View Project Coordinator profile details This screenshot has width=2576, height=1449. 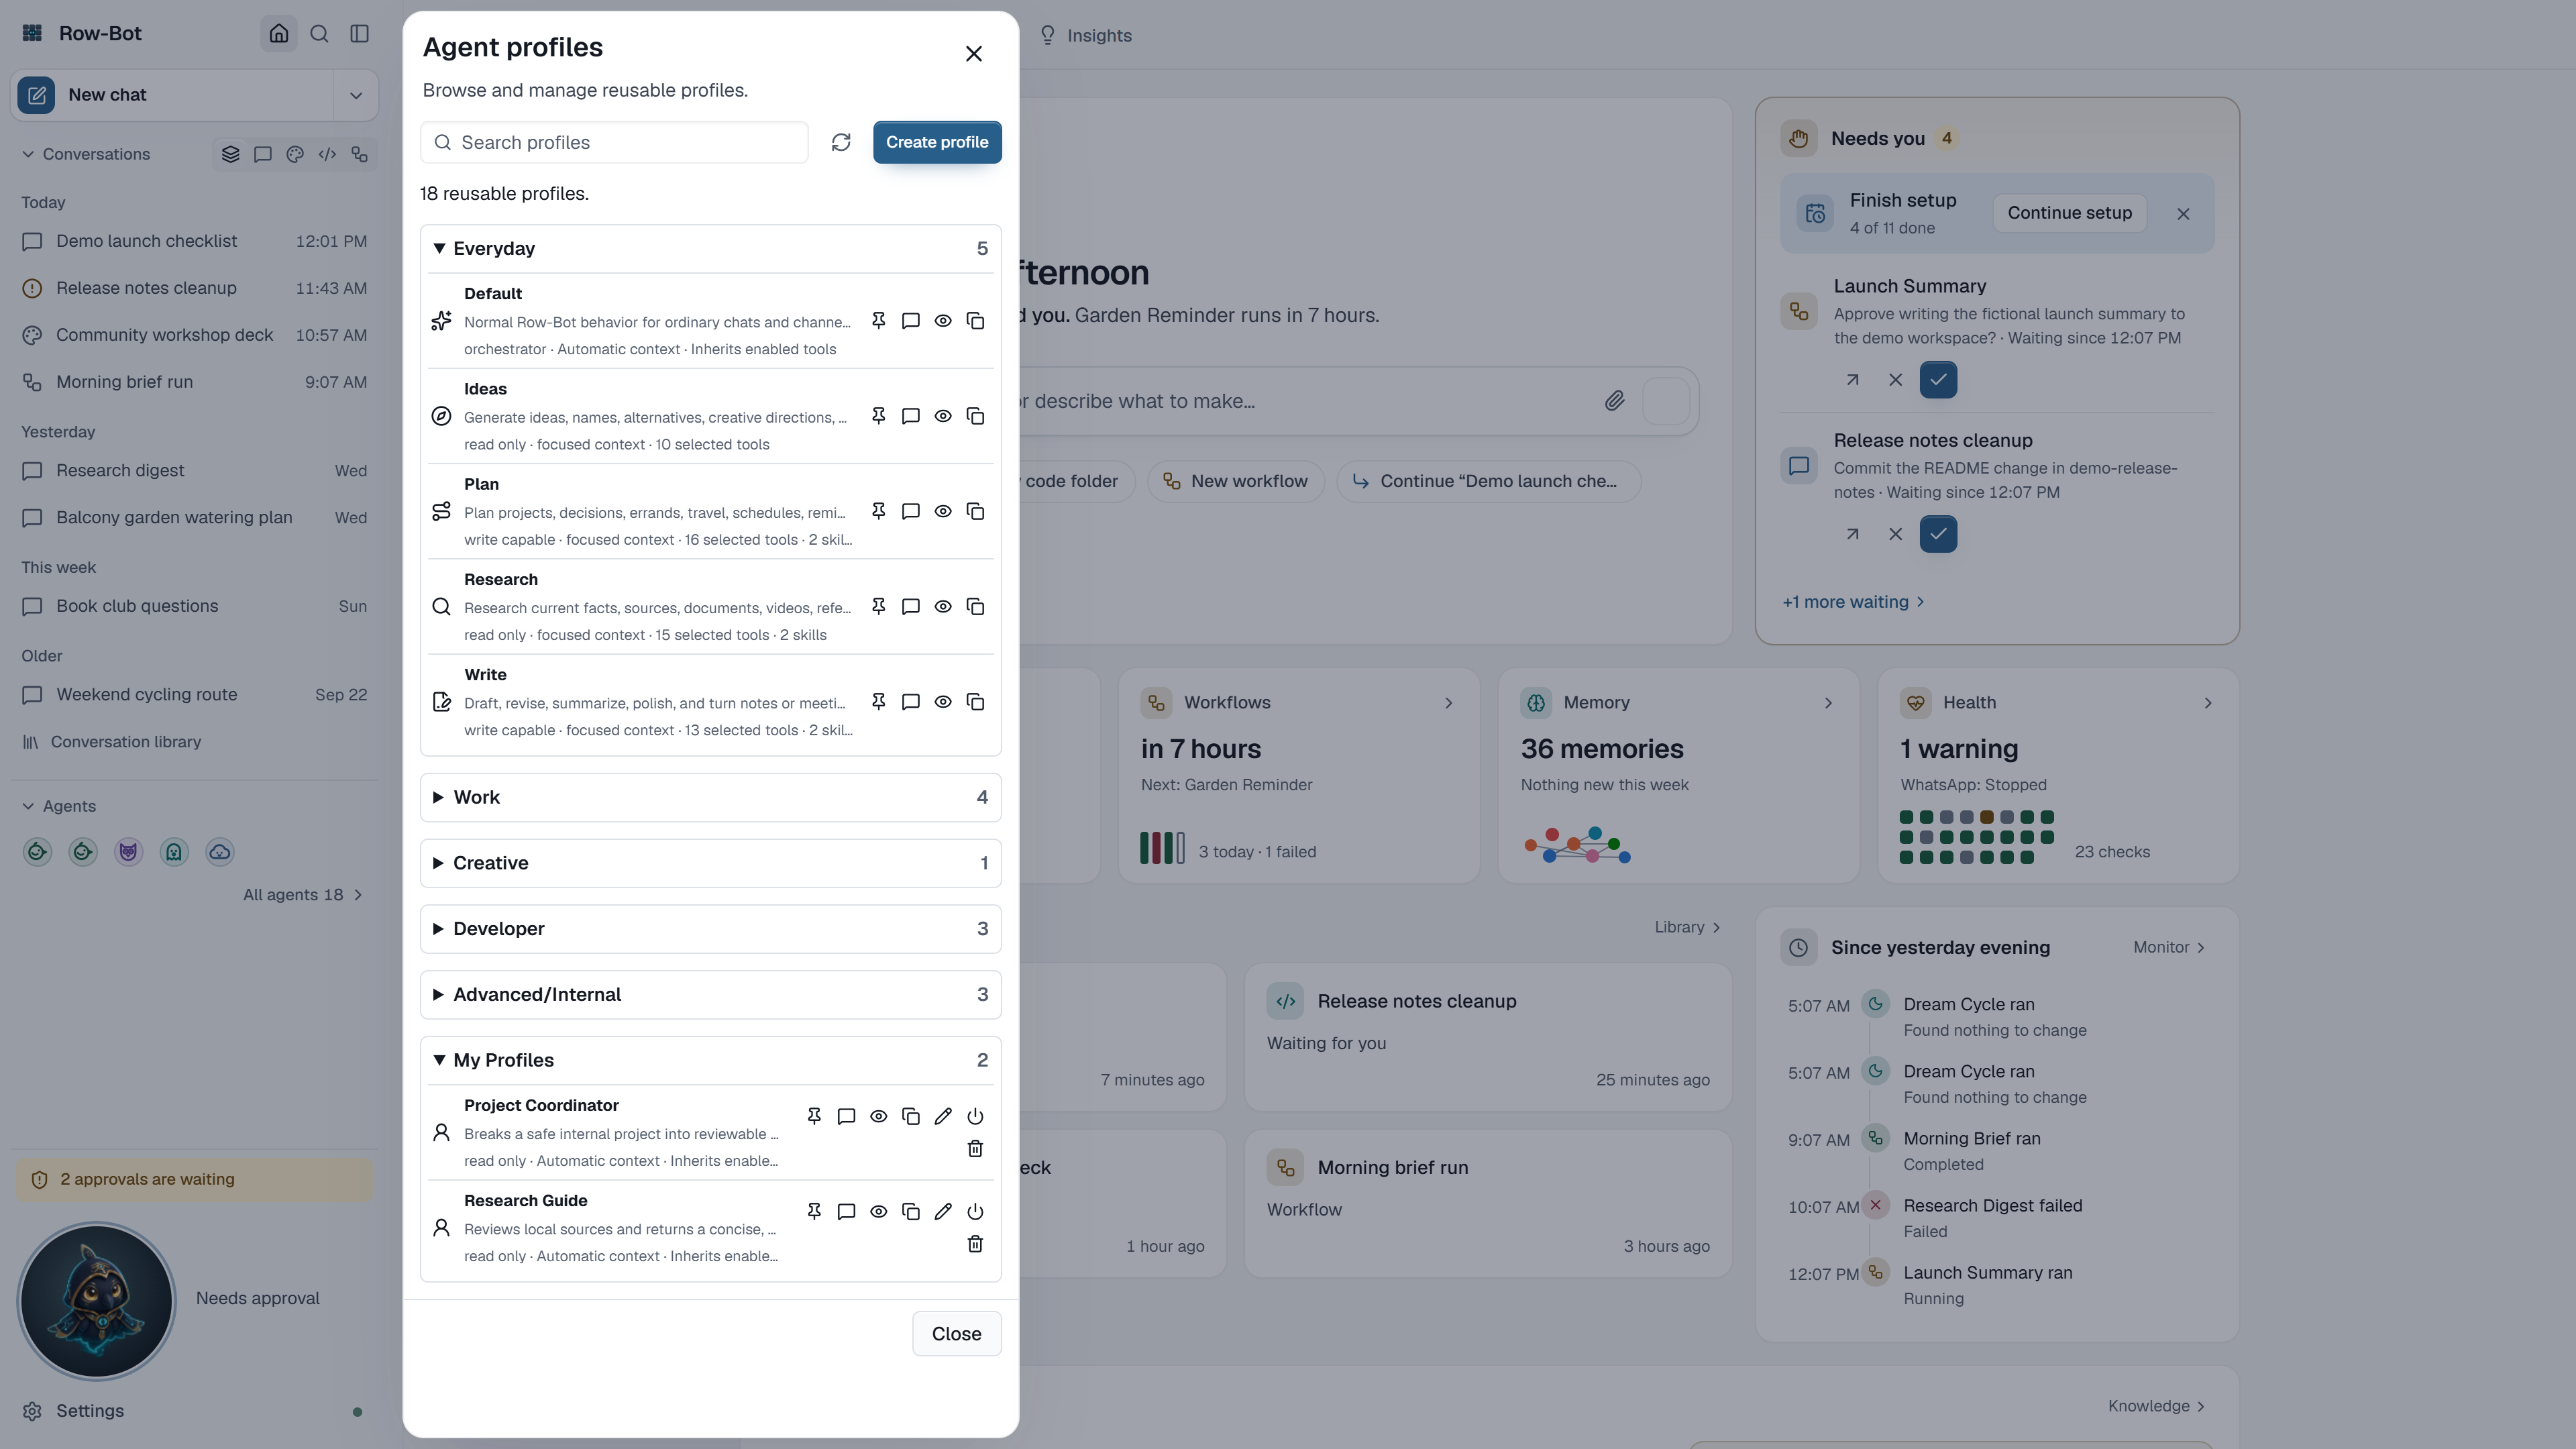(x=878, y=1116)
